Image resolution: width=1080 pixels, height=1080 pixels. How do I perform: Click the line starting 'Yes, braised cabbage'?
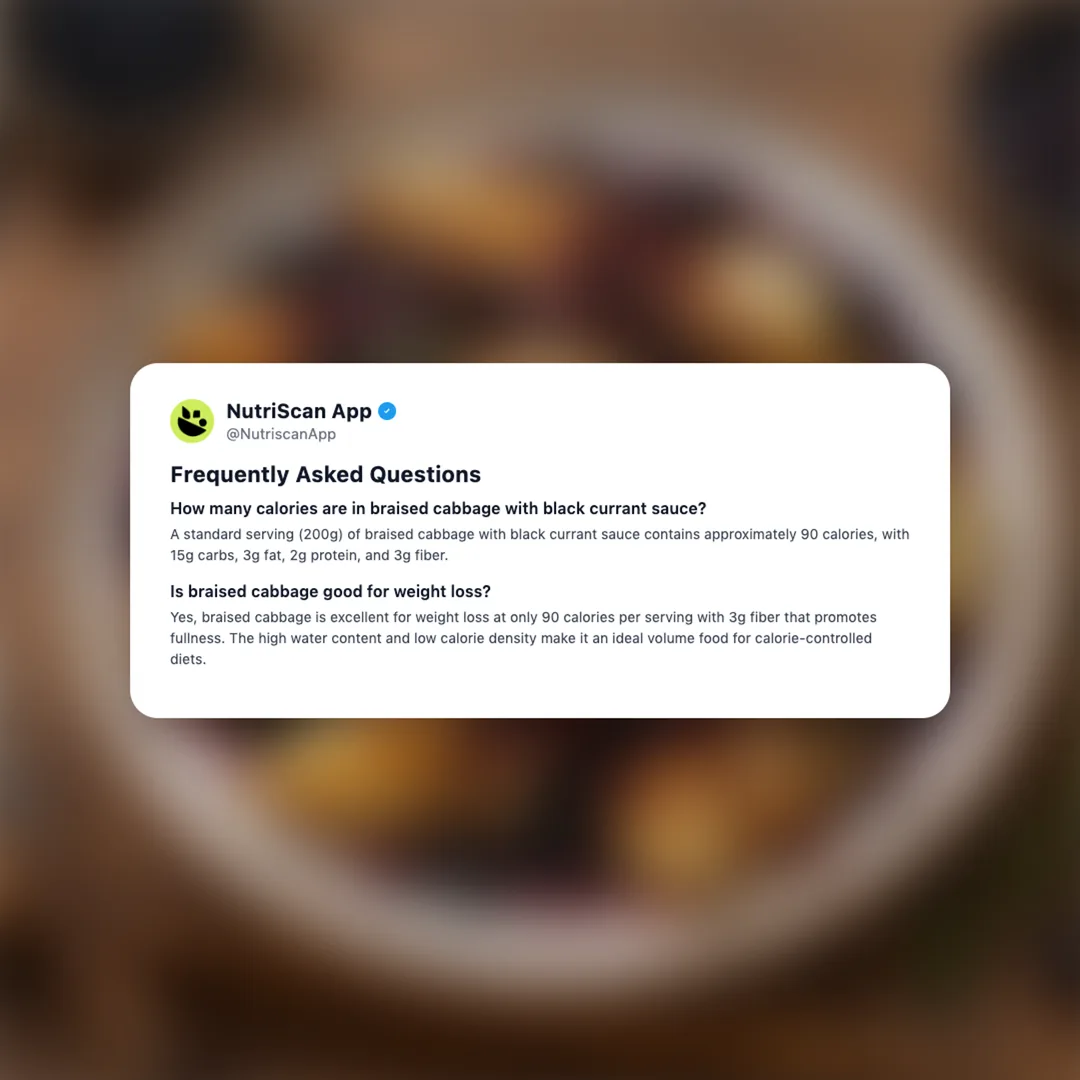point(523,617)
